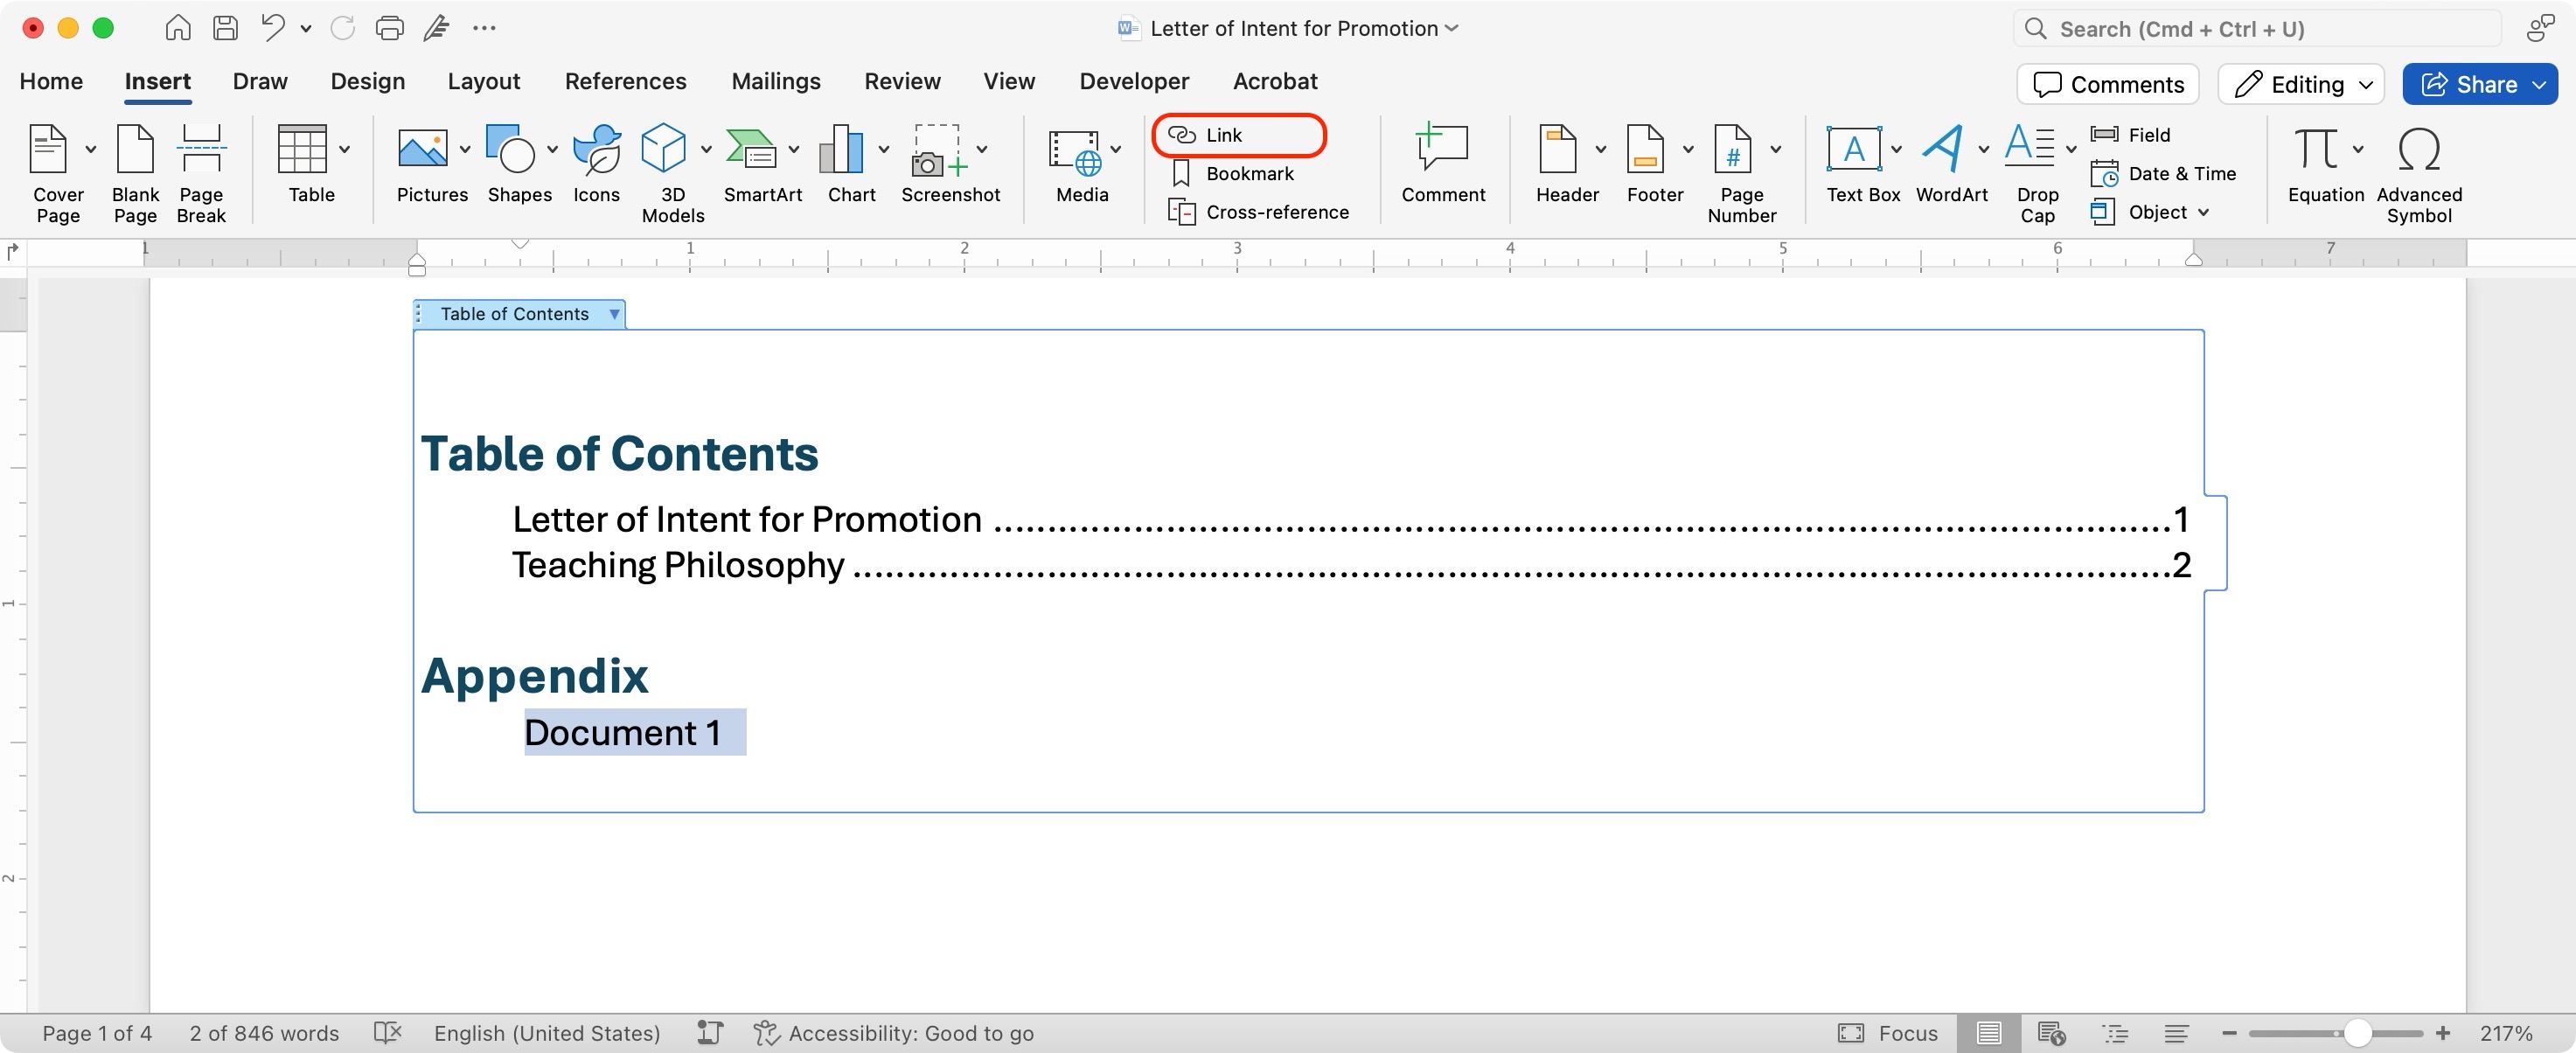Insert a SmartArt graphic
The image size is (2576, 1053).
751,150
